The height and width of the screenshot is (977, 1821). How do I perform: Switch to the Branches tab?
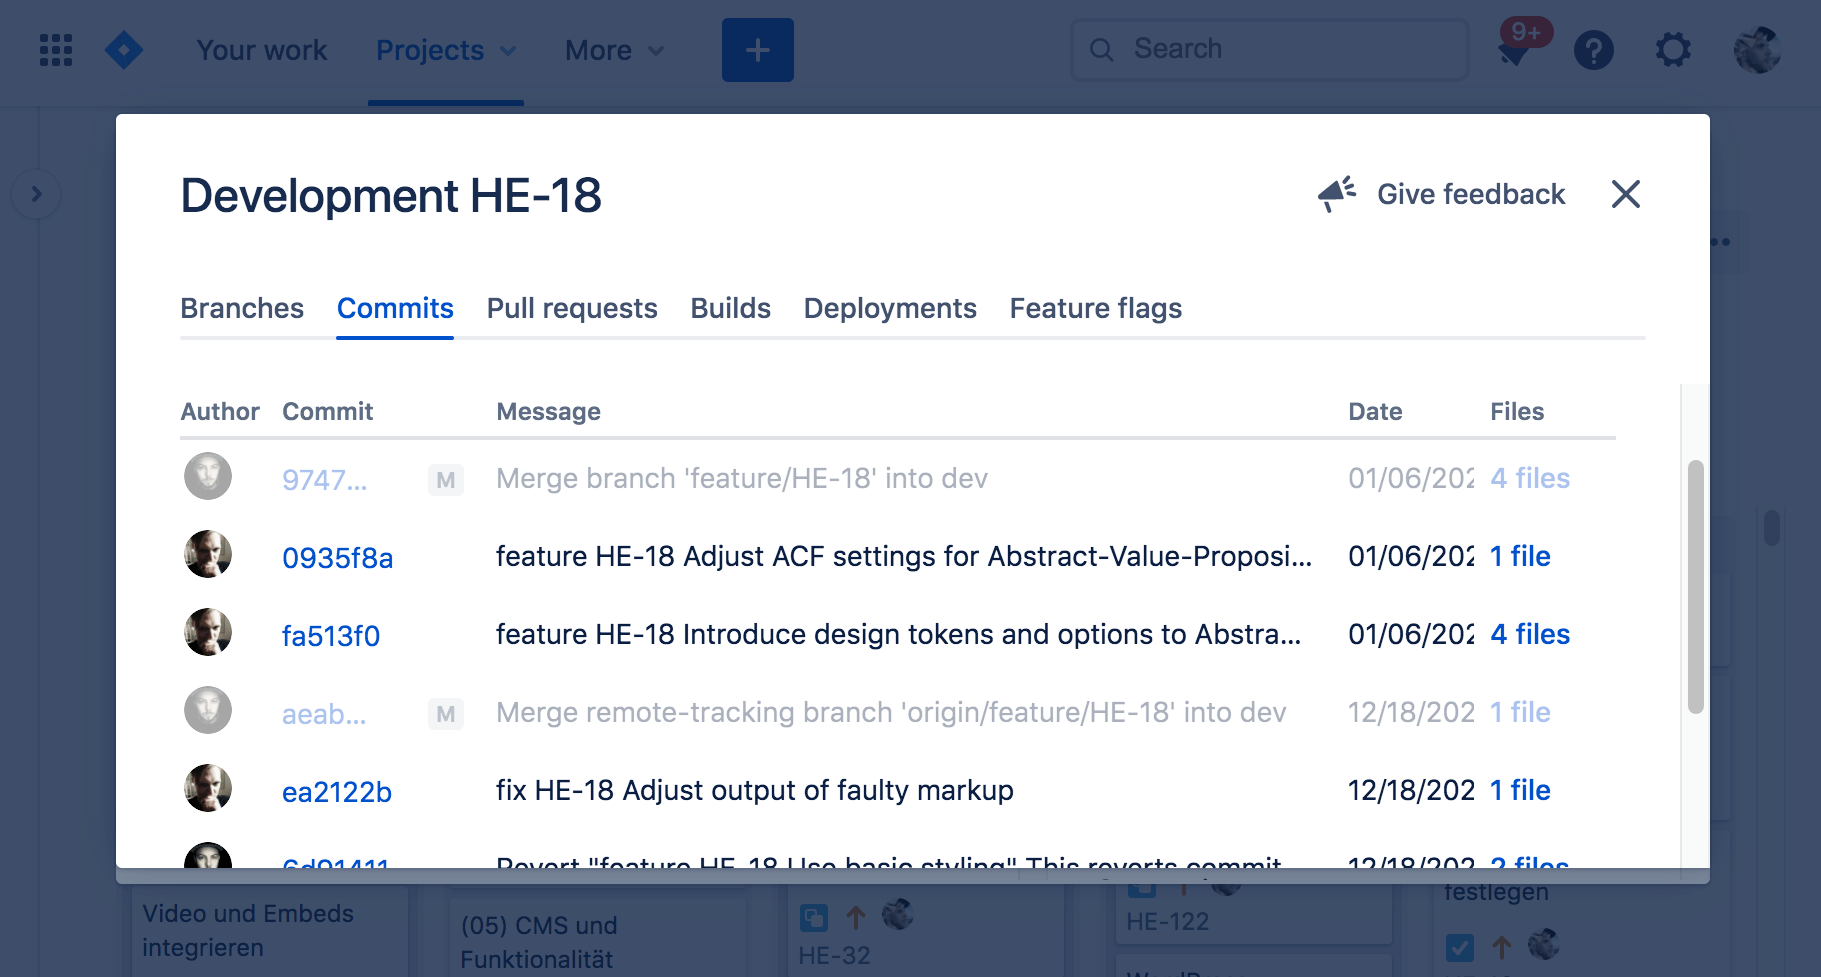click(x=242, y=308)
